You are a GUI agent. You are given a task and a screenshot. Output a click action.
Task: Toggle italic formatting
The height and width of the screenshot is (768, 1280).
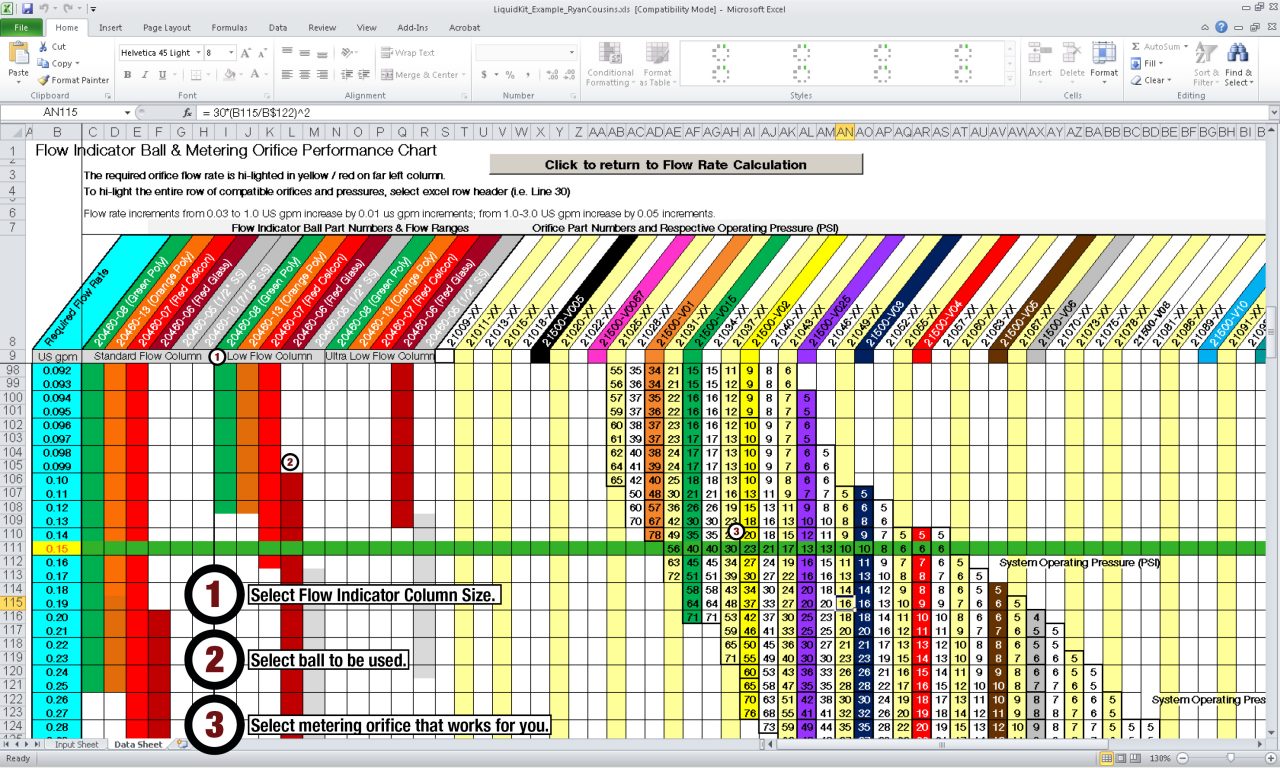point(143,74)
